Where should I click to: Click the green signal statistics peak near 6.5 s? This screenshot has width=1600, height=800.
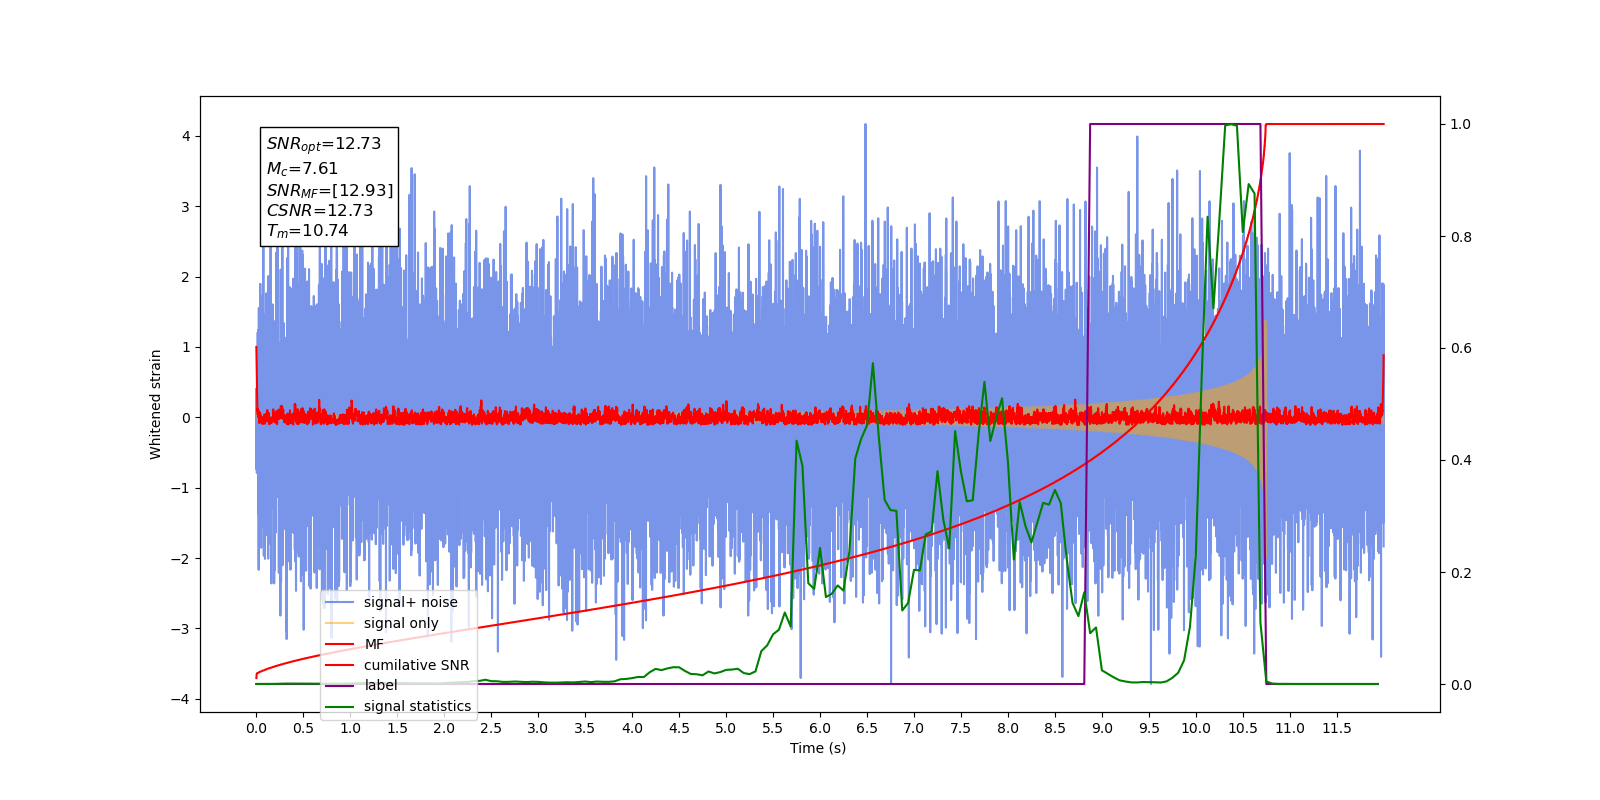pyautogui.click(x=873, y=364)
